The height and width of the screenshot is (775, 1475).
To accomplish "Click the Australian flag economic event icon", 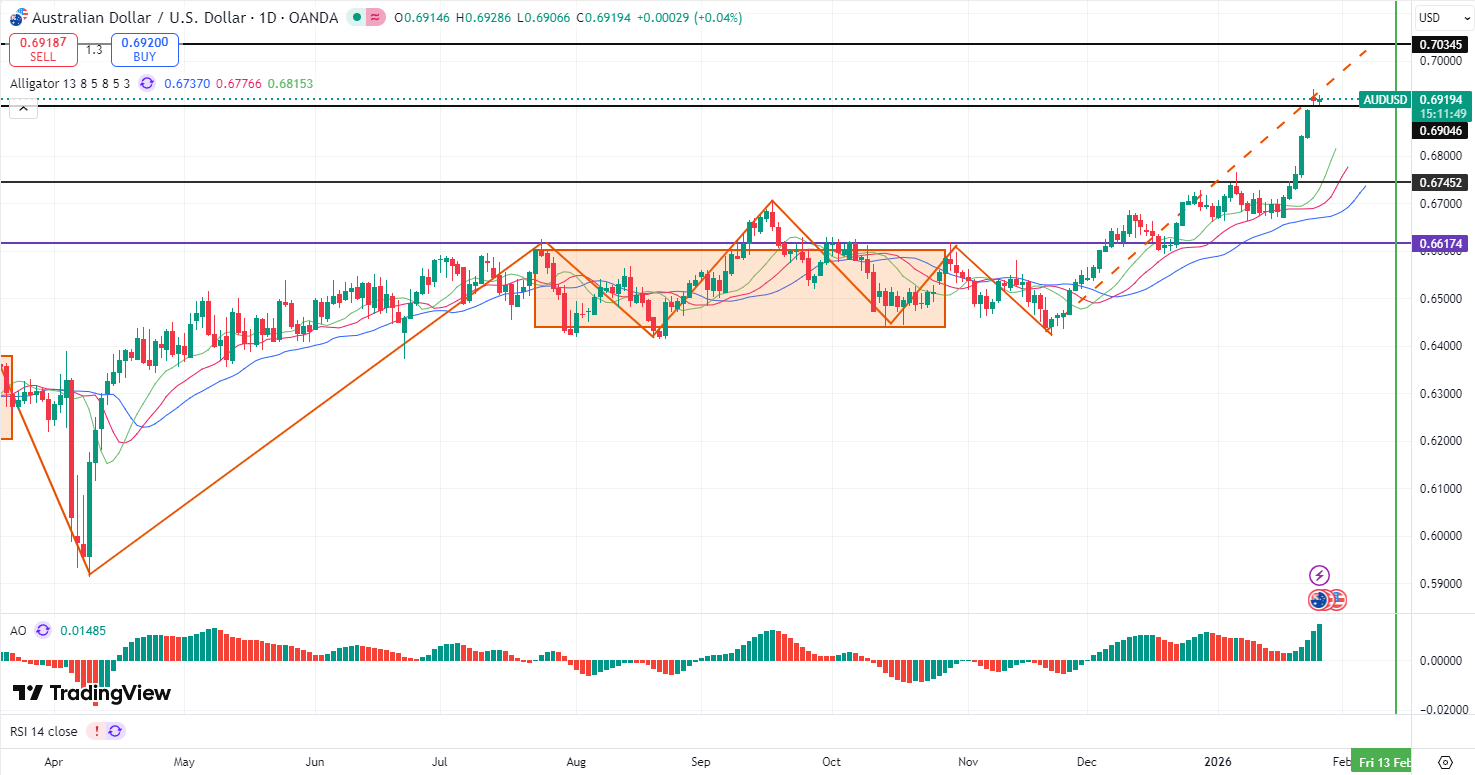I will (x=1319, y=600).
